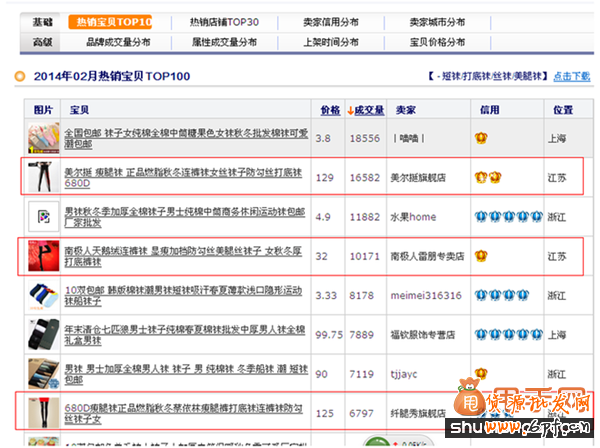Click seller name 美尔挺旗舰店

click(x=419, y=177)
